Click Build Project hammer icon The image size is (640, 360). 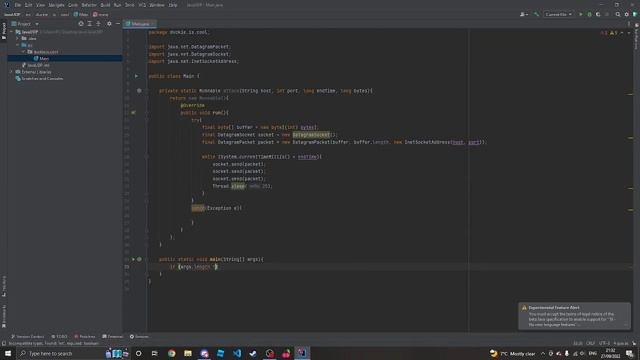pyautogui.click(x=536, y=14)
